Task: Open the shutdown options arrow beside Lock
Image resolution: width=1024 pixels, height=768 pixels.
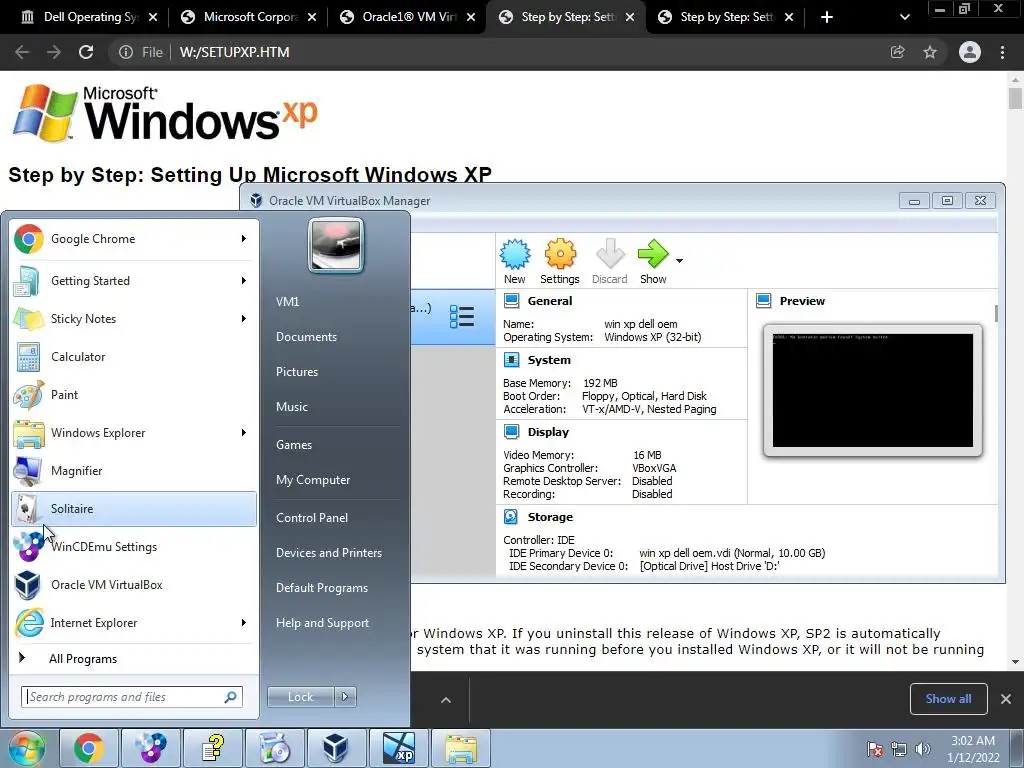Action: point(345,697)
